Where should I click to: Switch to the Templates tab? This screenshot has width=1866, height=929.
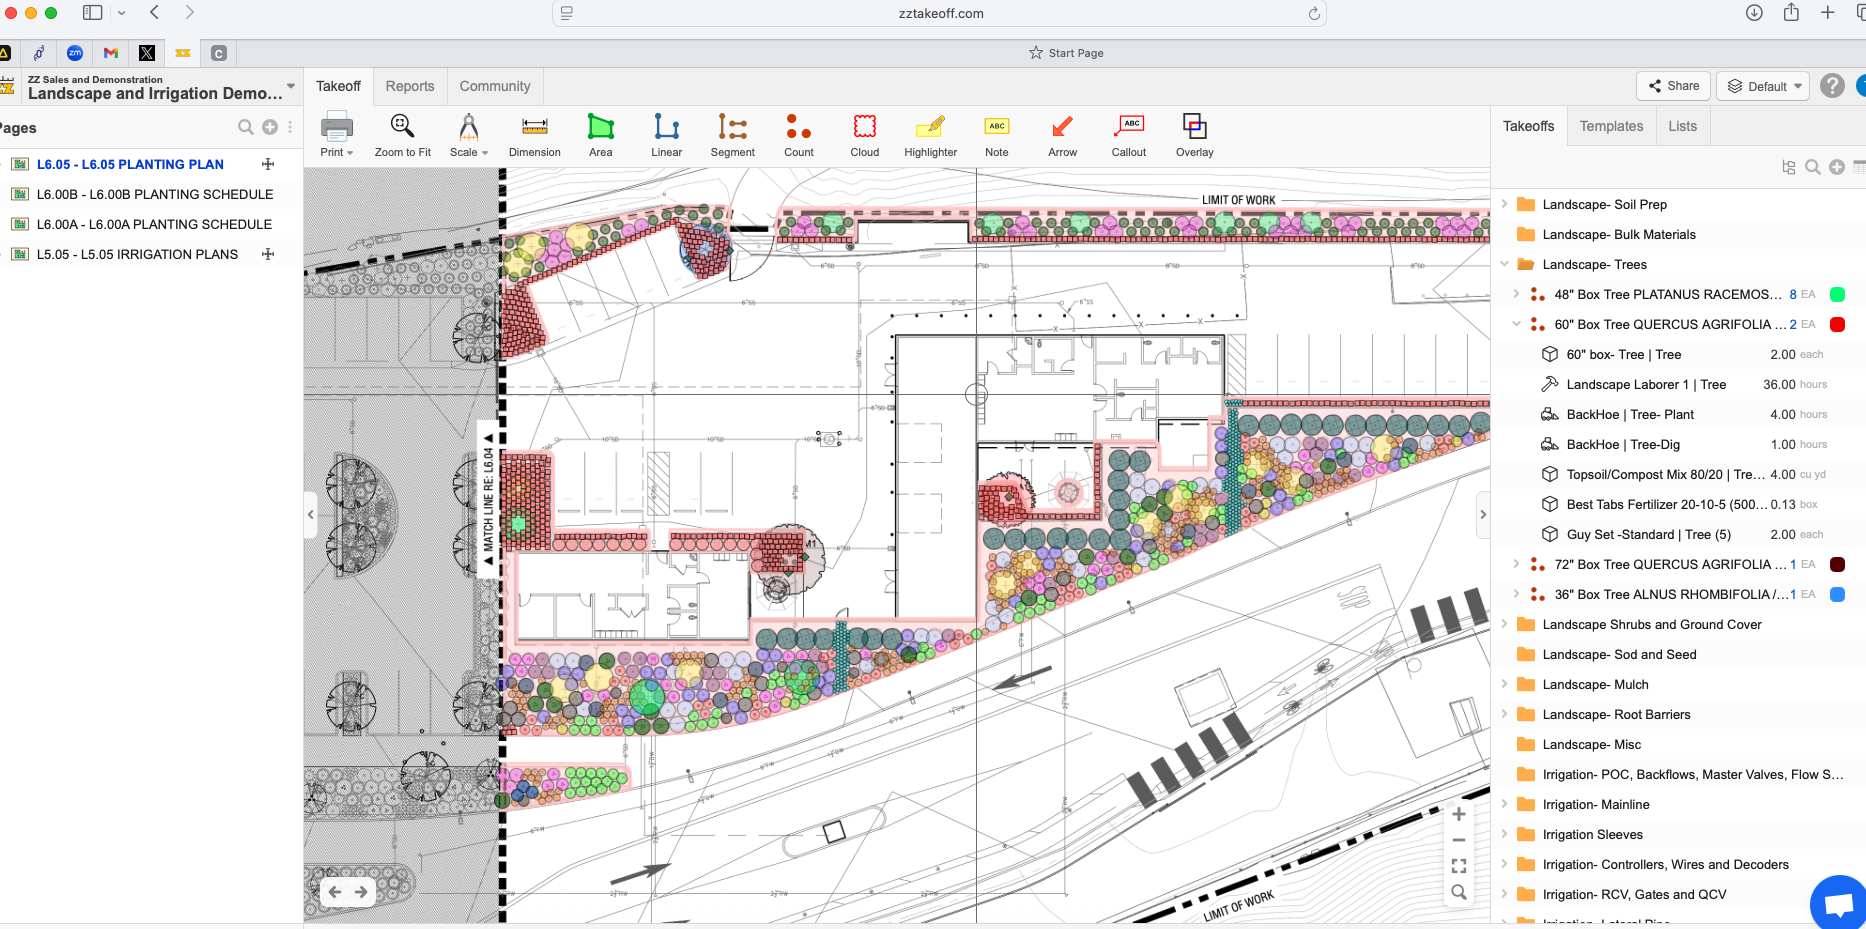pos(1611,126)
